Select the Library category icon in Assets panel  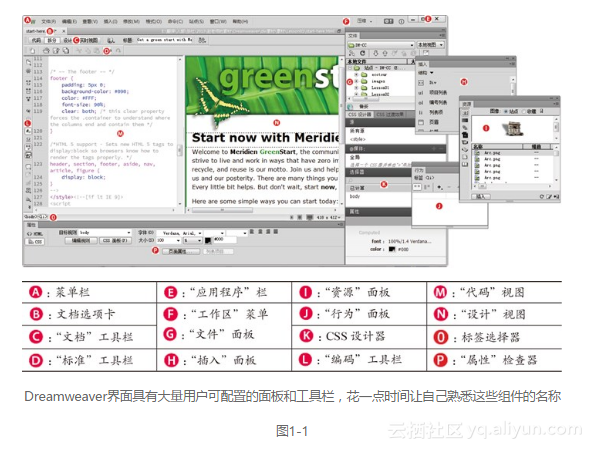[x=465, y=164]
